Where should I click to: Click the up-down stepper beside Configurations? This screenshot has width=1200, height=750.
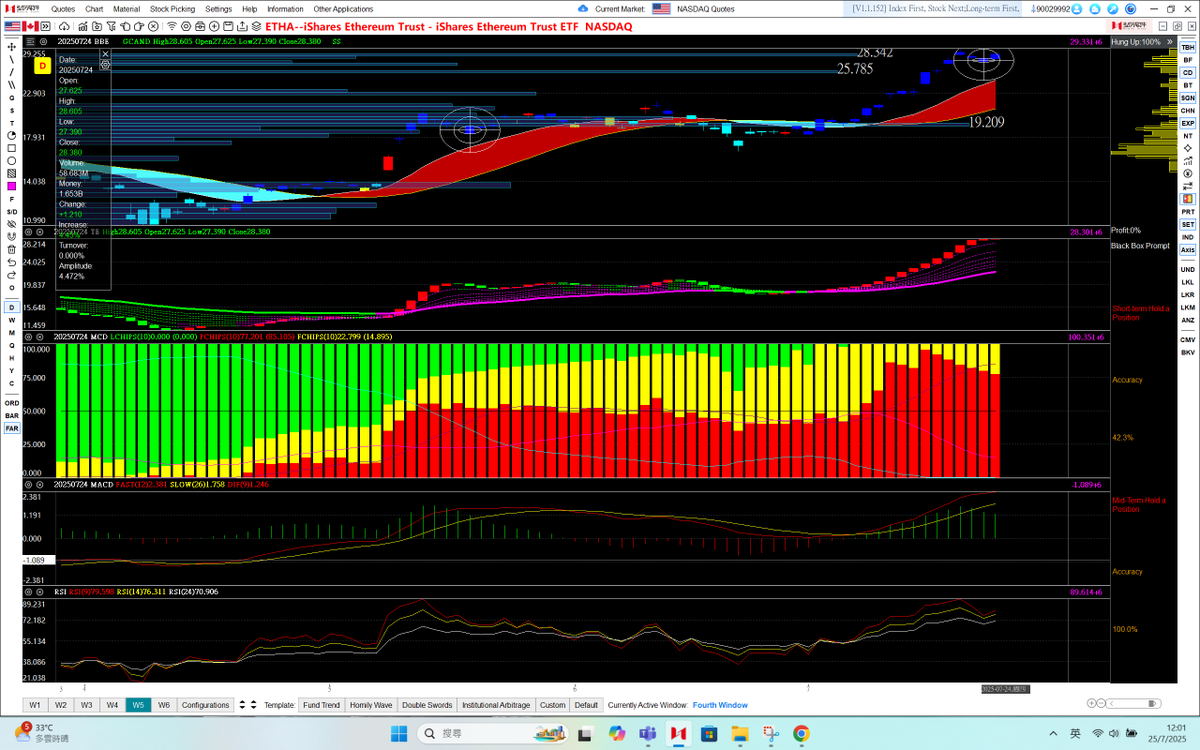coord(240,705)
